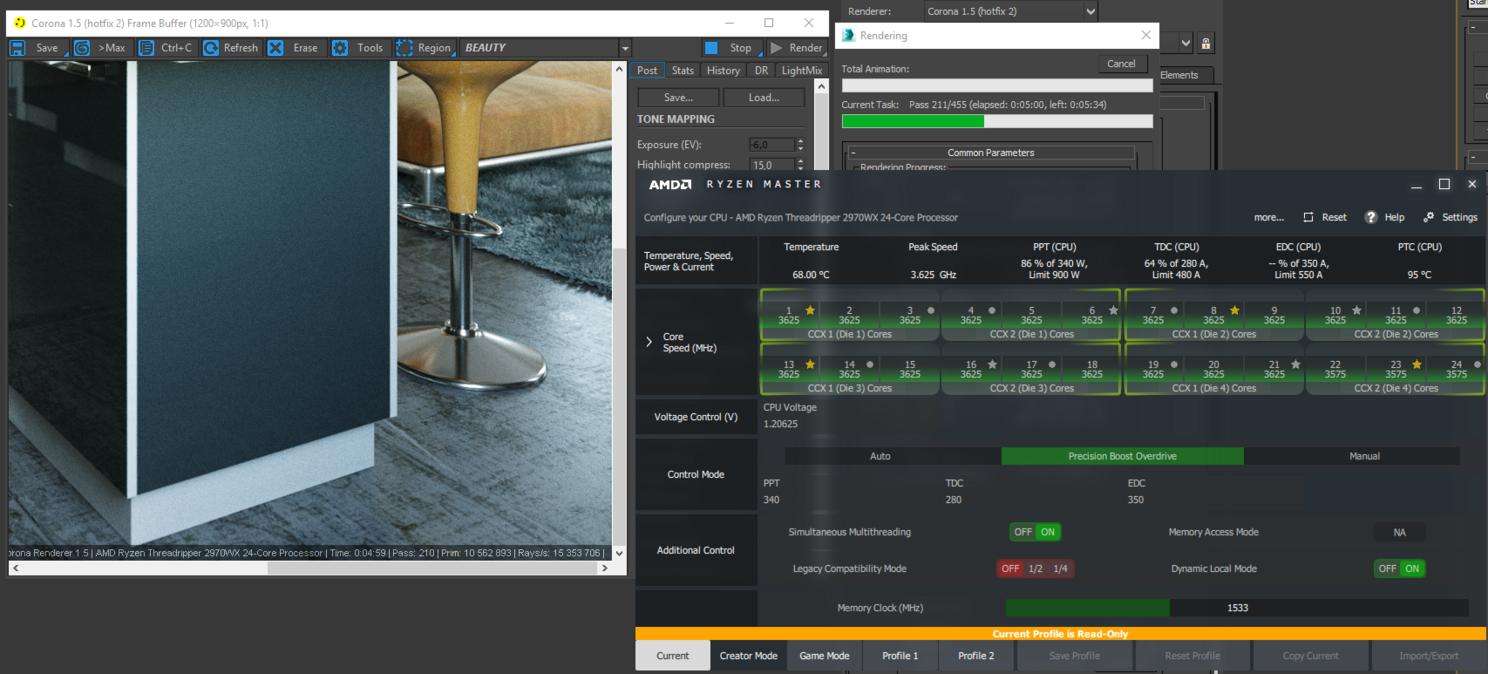The width and height of the screenshot is (1488, 674).
Task: Toggle Legacy Compatibility Mode switch
Action: tap(1034, 568)
